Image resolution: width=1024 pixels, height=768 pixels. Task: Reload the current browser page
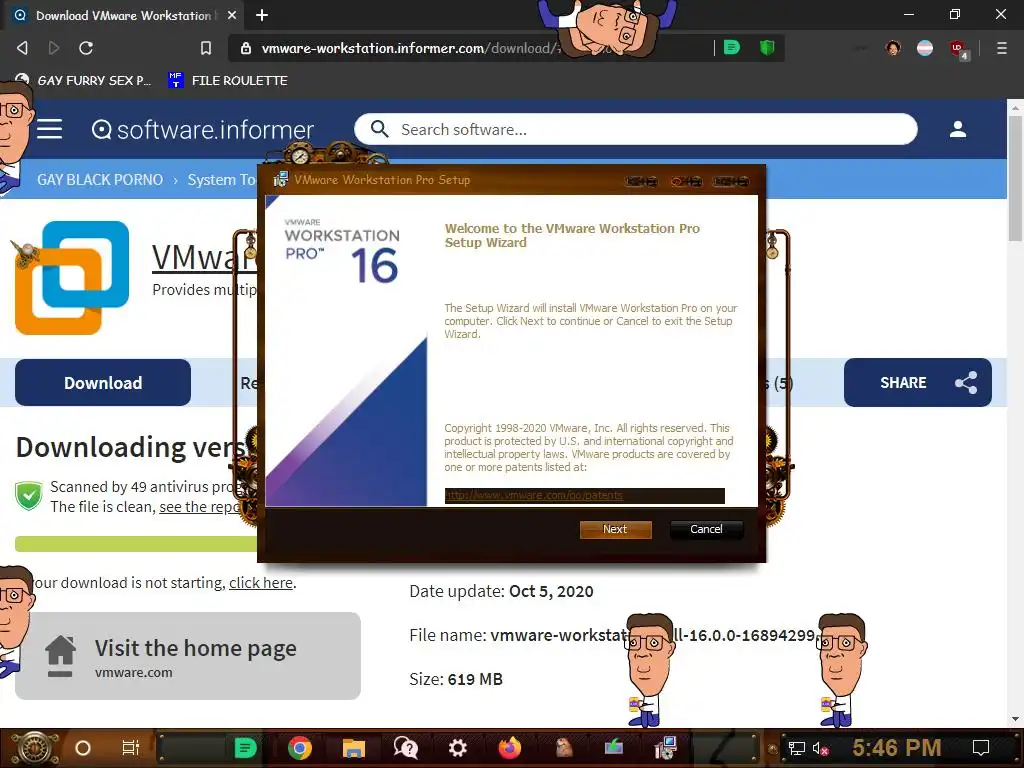pos(86,48)
